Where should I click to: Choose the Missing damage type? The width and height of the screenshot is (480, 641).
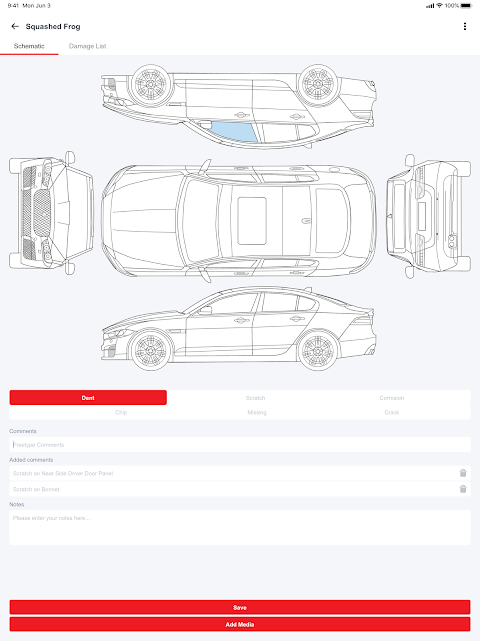(x=257, y=412)
